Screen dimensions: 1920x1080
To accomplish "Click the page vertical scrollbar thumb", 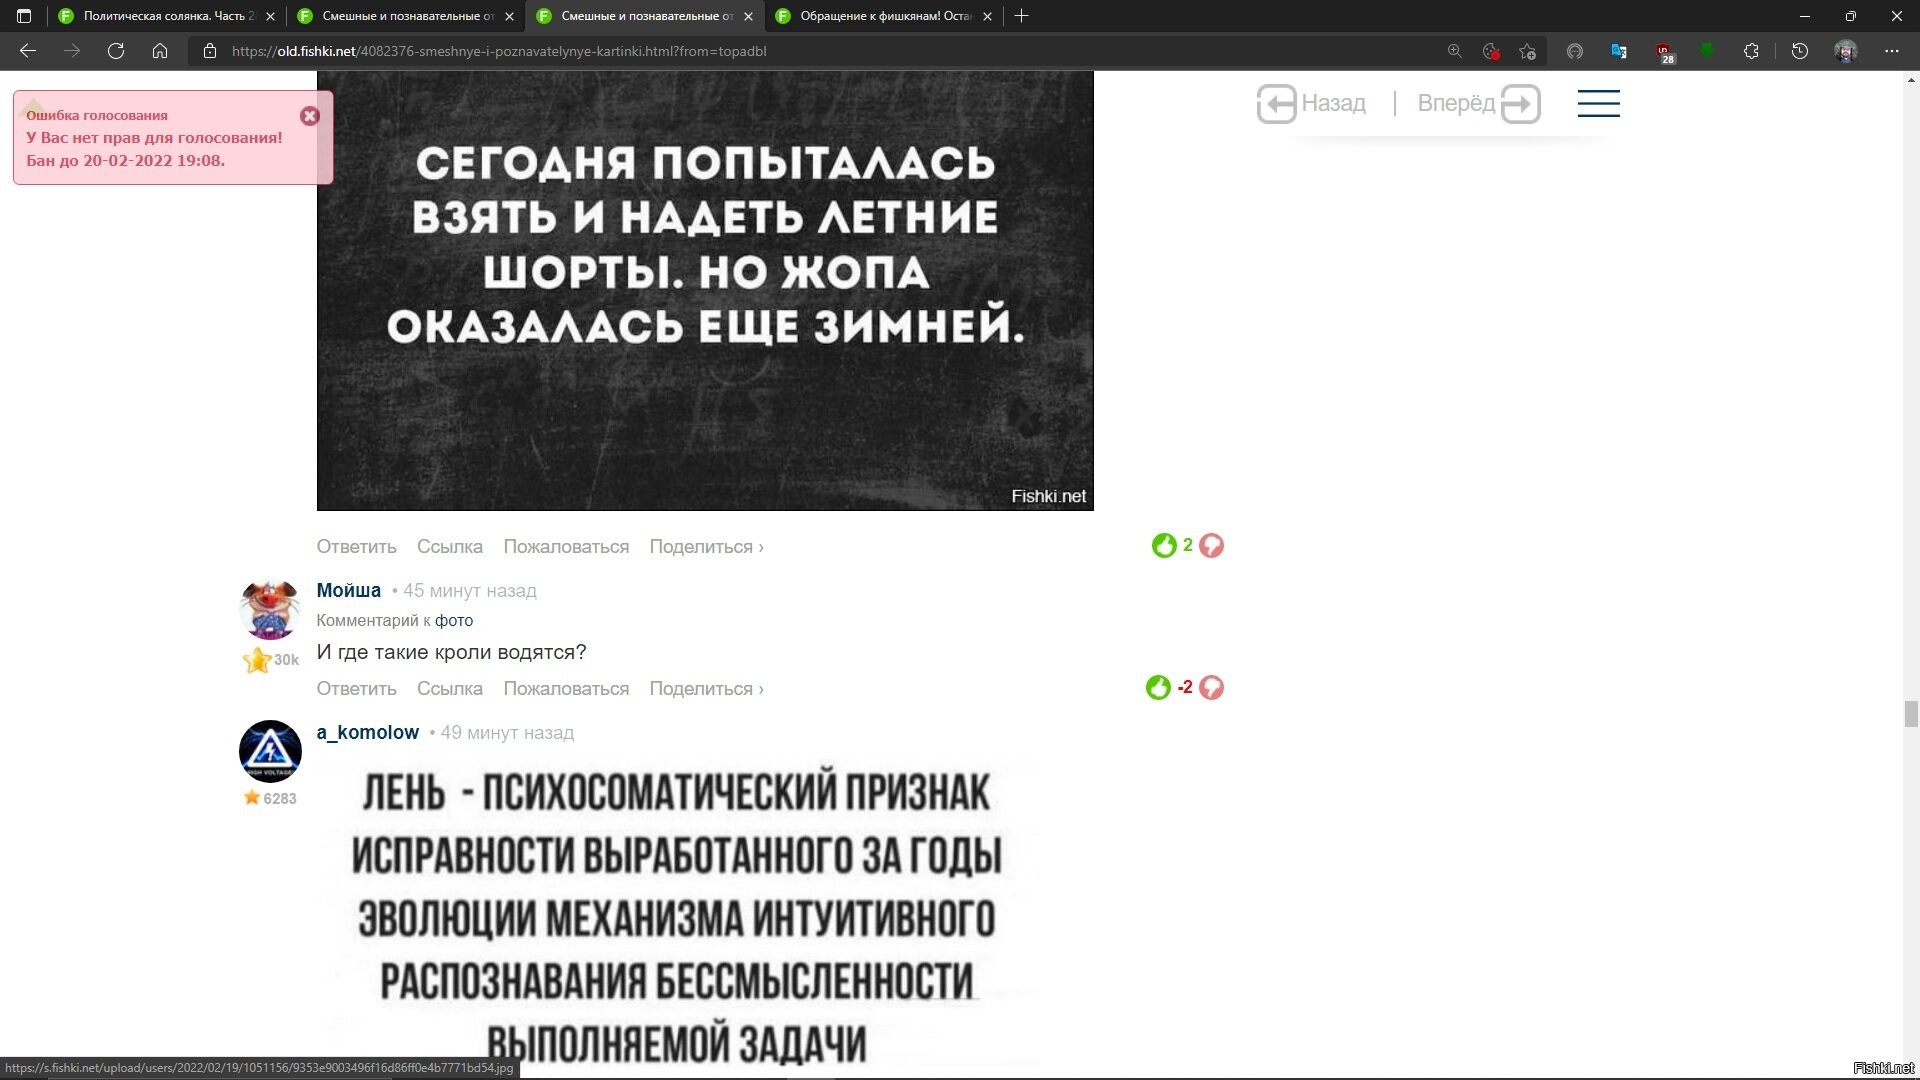I will click(x=1911, y=714).
